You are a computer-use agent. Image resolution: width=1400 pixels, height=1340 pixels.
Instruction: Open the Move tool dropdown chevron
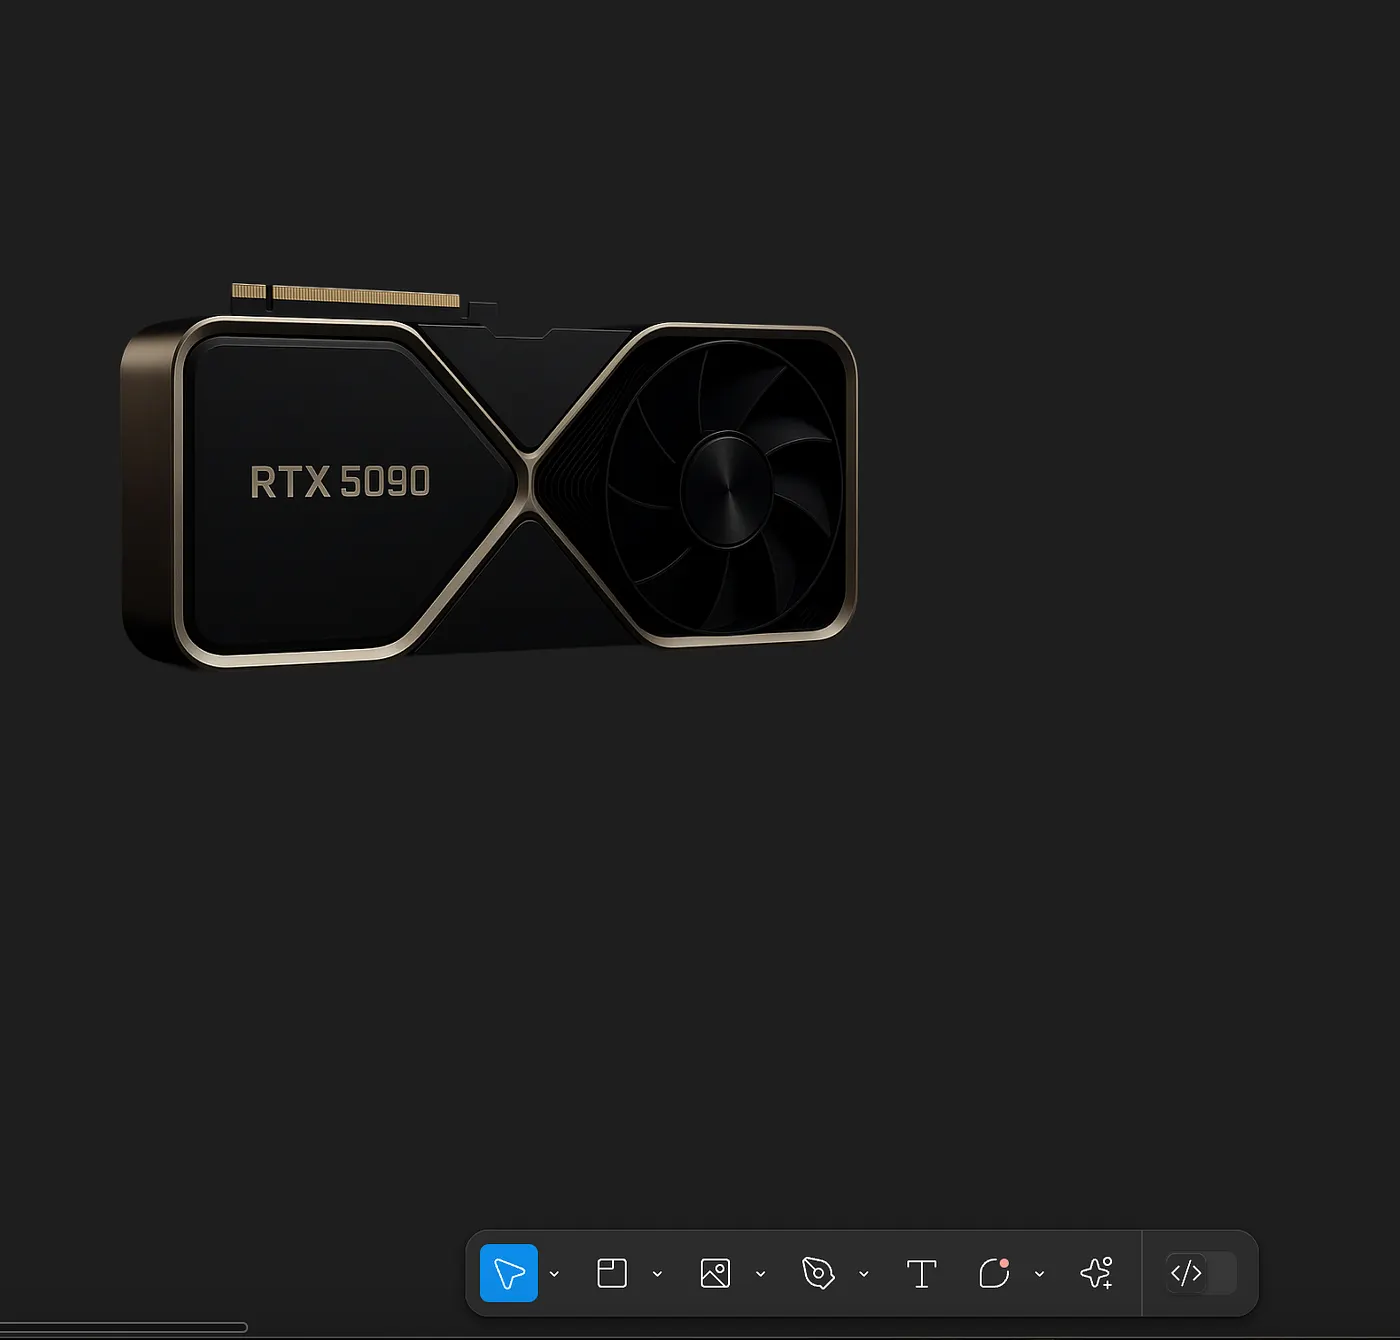554,1274
